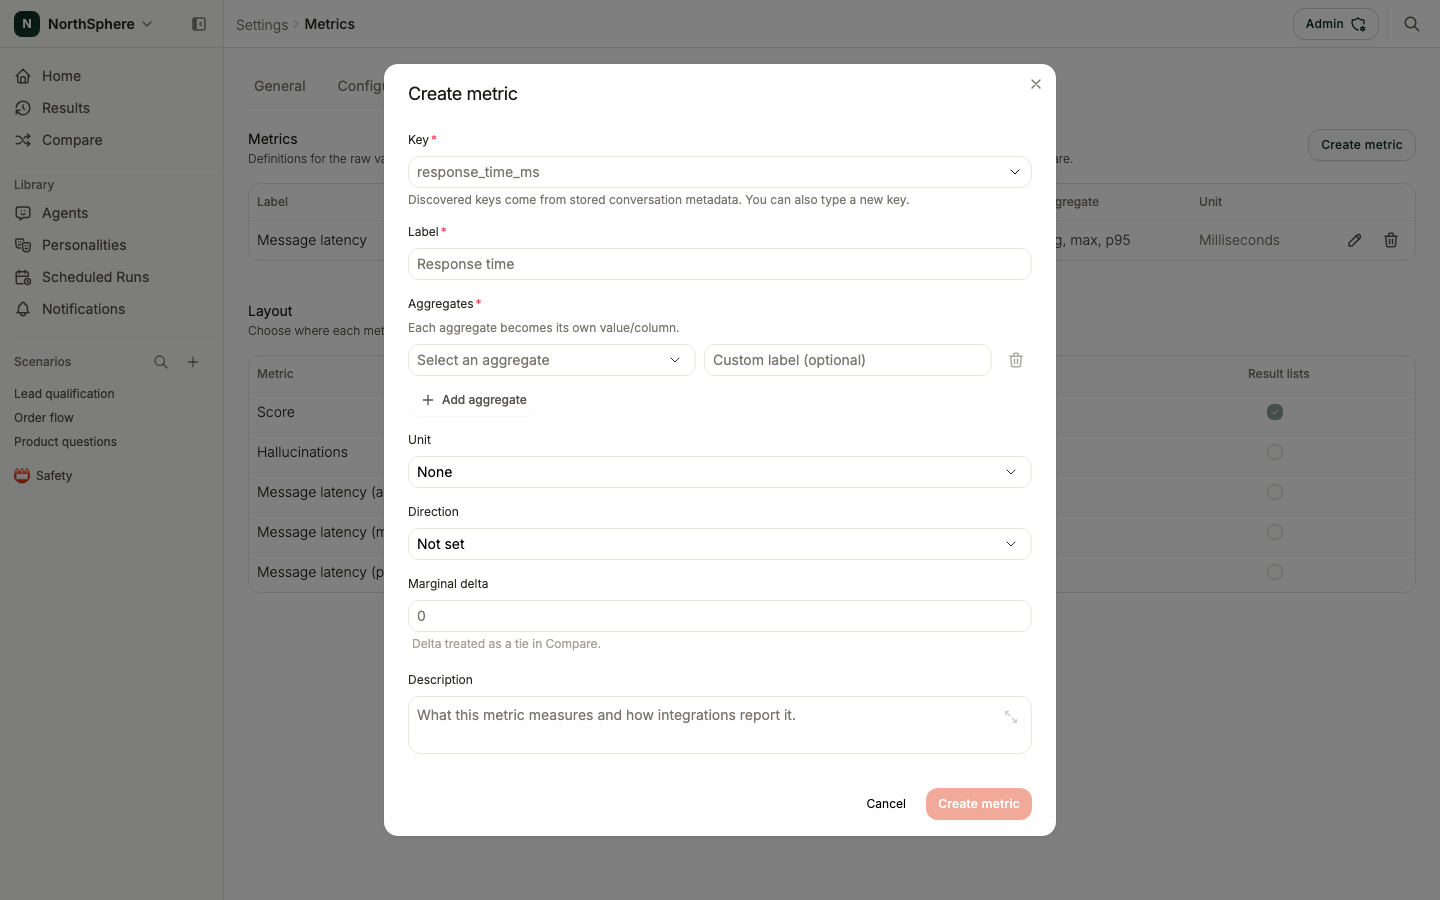Image resolution: width=1440 pixels, height=900 pixels.
Task: Click the Label input field
Action: pos(720,264)
